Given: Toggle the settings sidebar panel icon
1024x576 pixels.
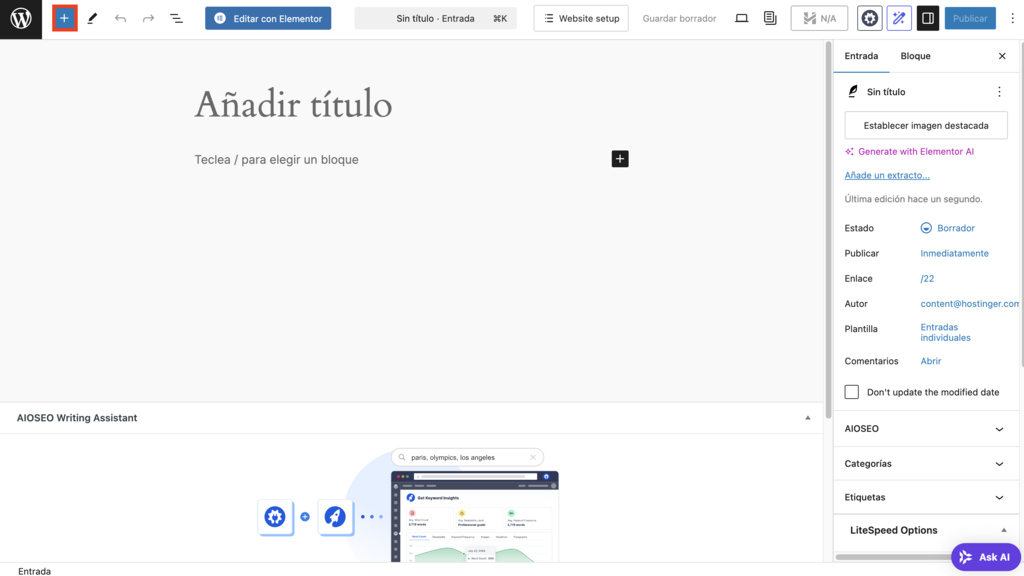Looking at the screenshot, I should click(x=927, y=17).
